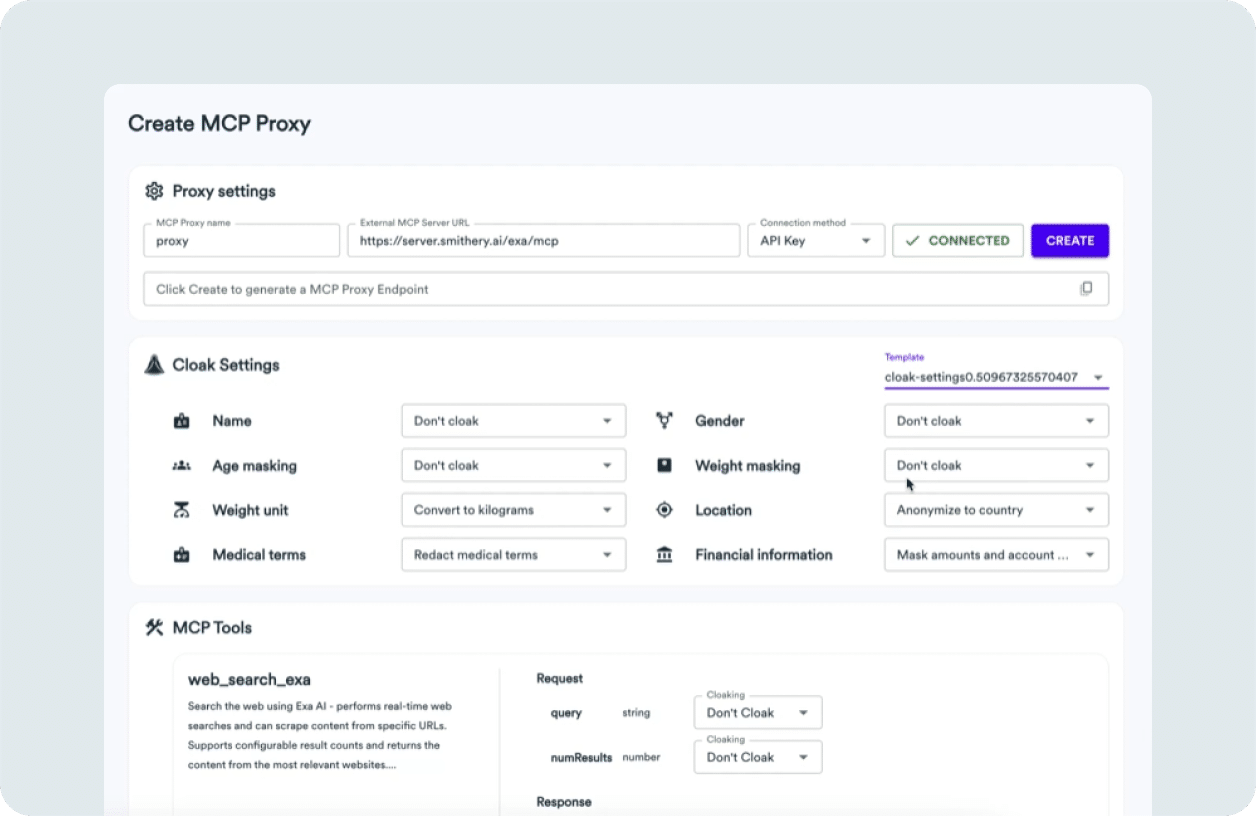Open the Financial information dropdown

pyautogui.click(x=996, y=555)
